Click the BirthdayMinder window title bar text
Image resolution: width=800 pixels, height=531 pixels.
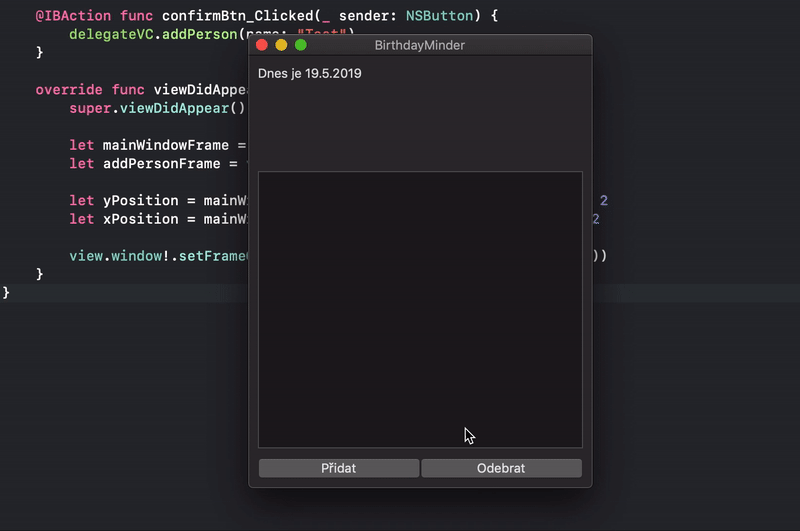[419, 45]
